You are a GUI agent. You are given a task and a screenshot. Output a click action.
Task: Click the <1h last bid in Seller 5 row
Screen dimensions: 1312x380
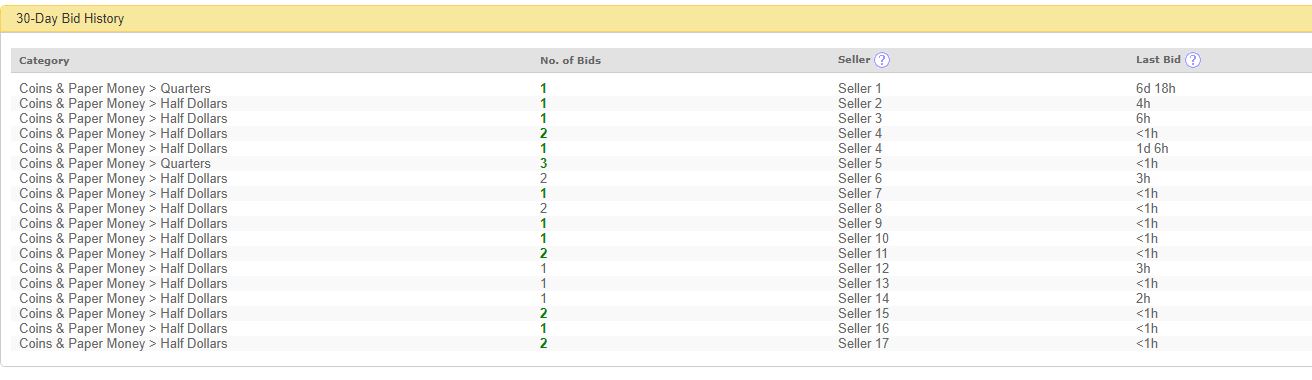point(1147,164)
